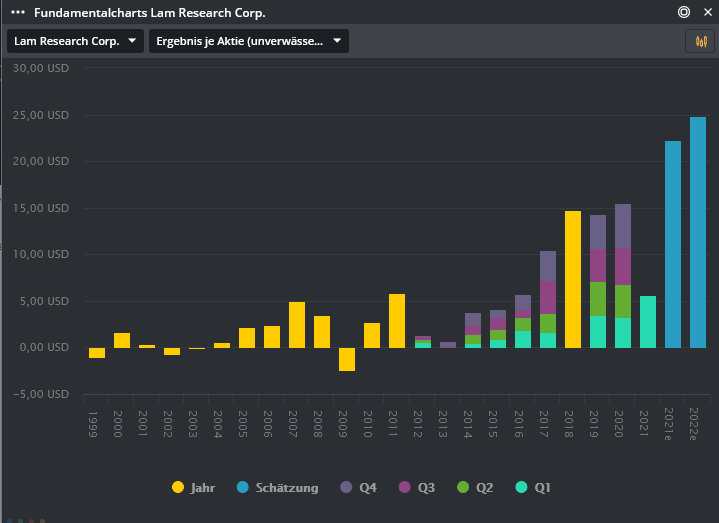Click the −5,00 USD axis label
The width and height of the screenshot is (719, 523).
click(x=41, y=394)
